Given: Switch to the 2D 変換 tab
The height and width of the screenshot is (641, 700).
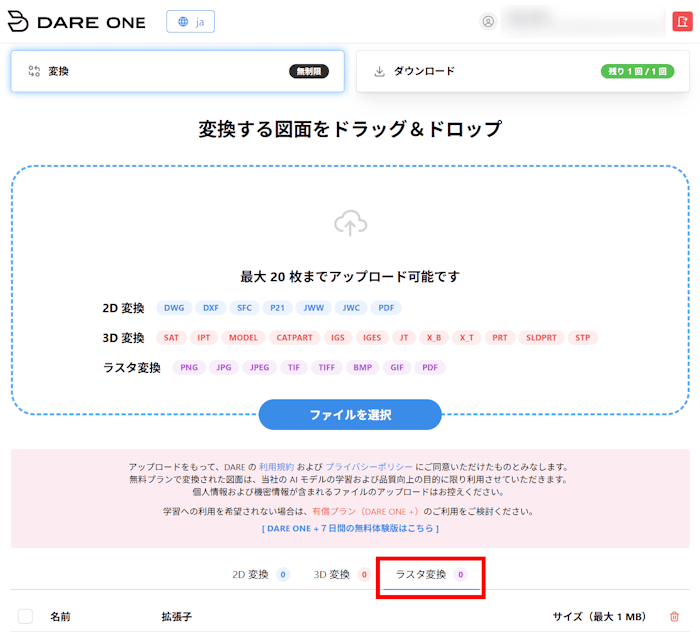Looking at the screenshot, I should click(x=261, y=574).
